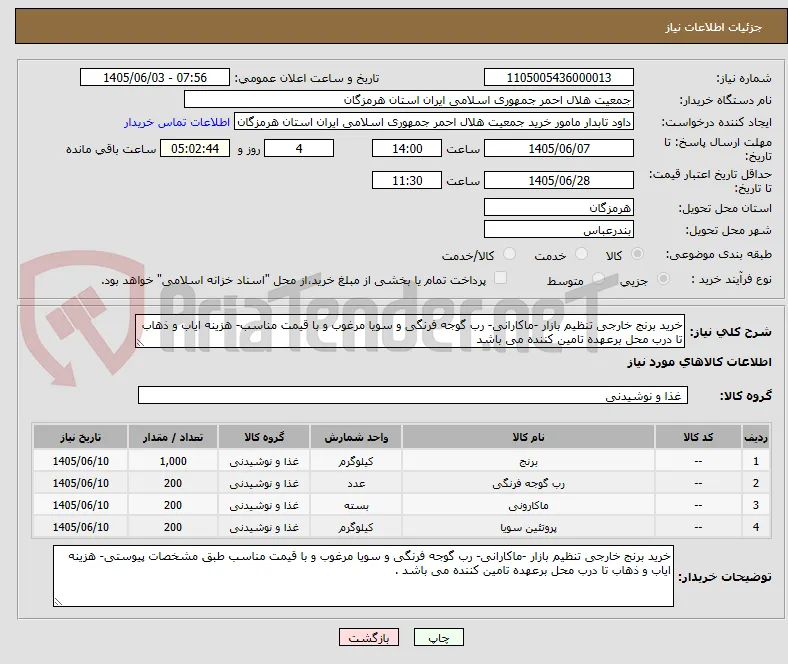This screenshot has width=788, height=664.
Task: Select the خدمت radio button
Action: 581,254
